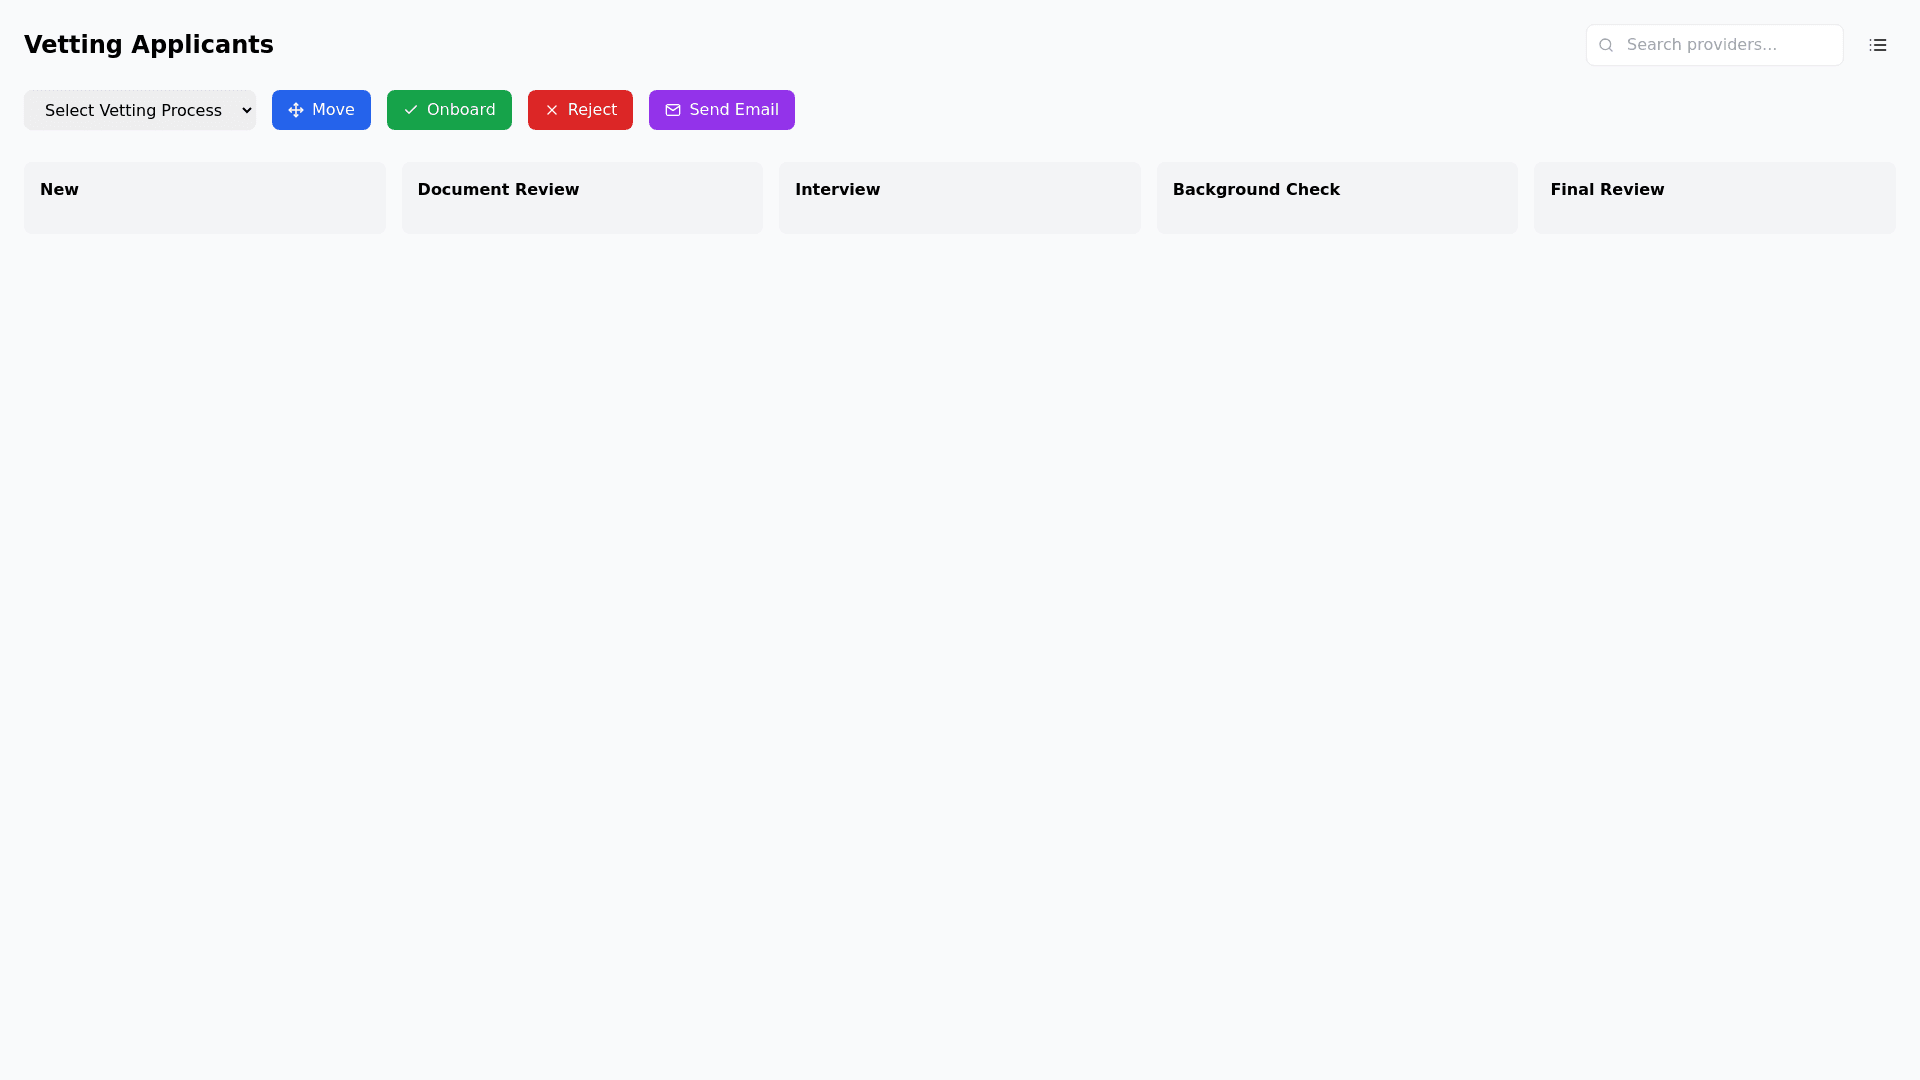Select the Background Check column header
Image resolution: width=1920 pixels, height=1080 pixels.
(x=1256, y=190)
